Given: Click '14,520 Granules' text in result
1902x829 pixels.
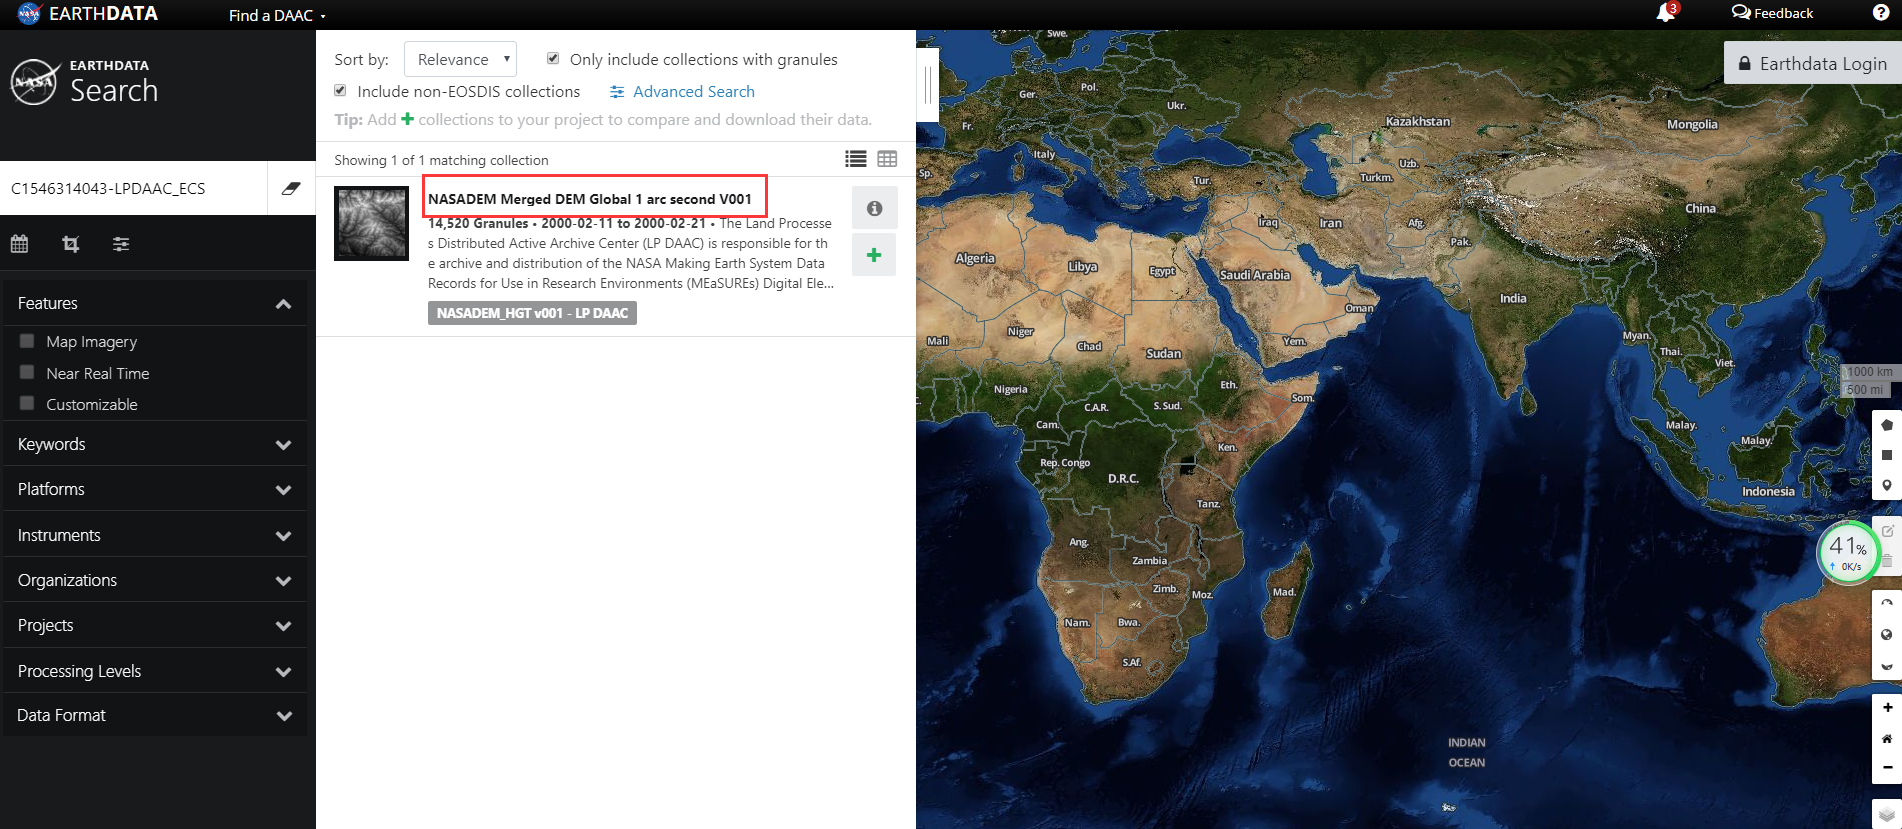Looking at the screenshot, I should coord(478,223).
